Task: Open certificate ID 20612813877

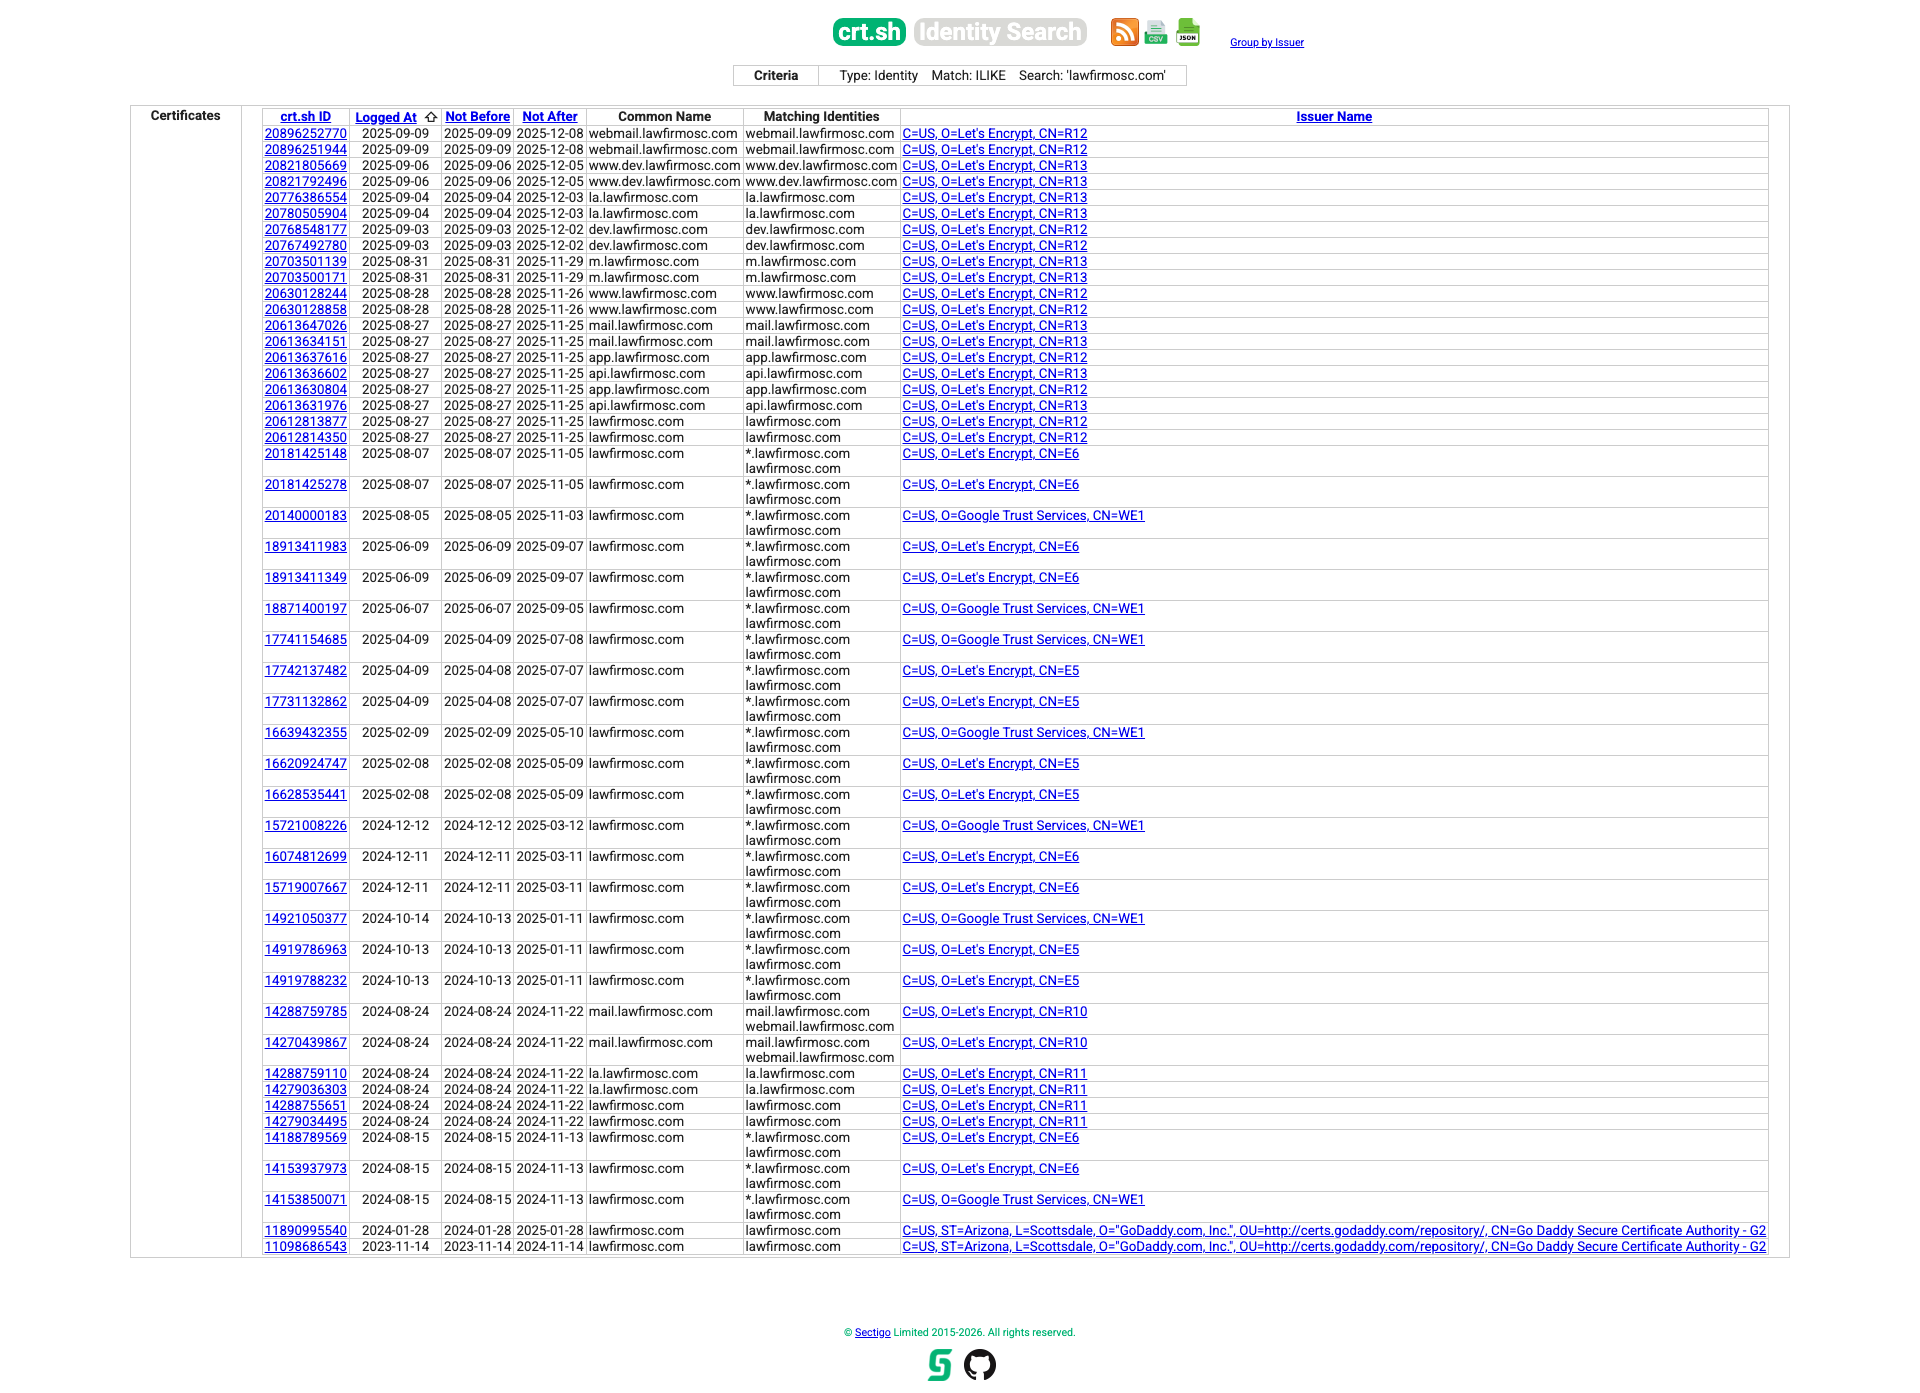Action: coord(305,421)
